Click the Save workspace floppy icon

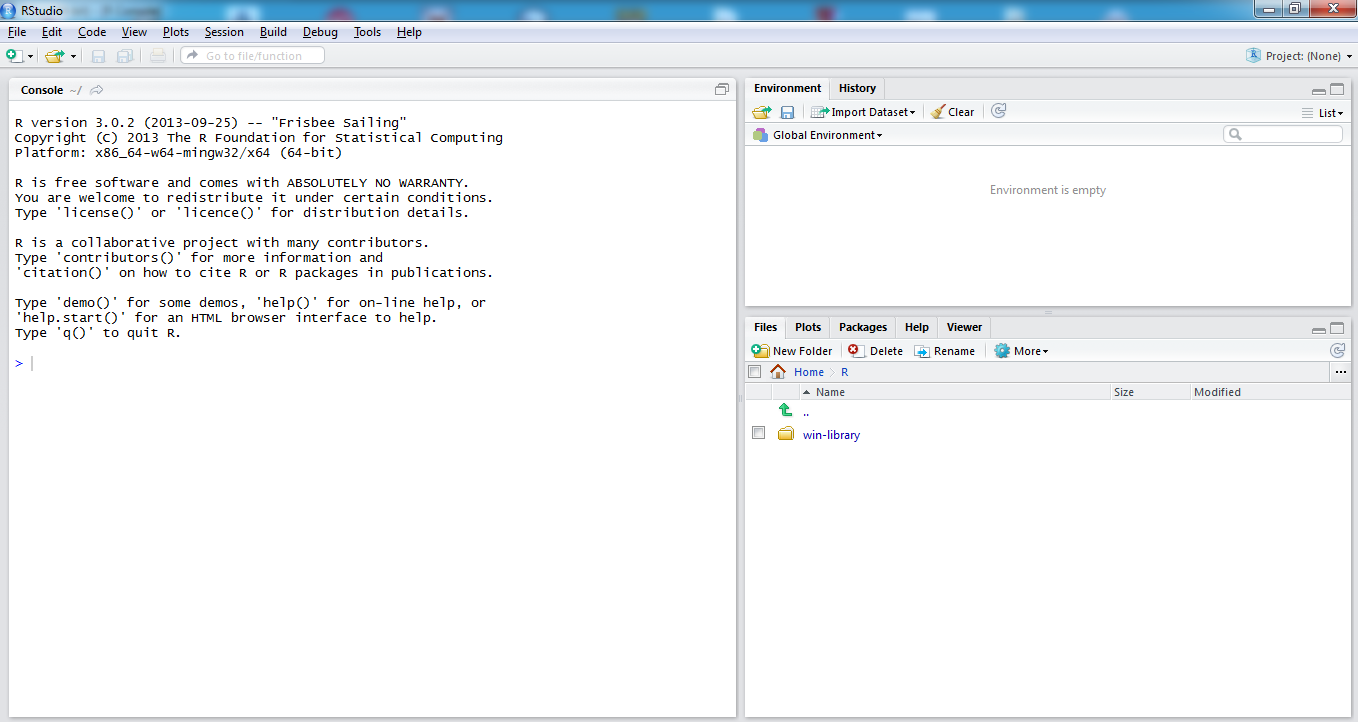pyautogui.click(x=787, y=112)
